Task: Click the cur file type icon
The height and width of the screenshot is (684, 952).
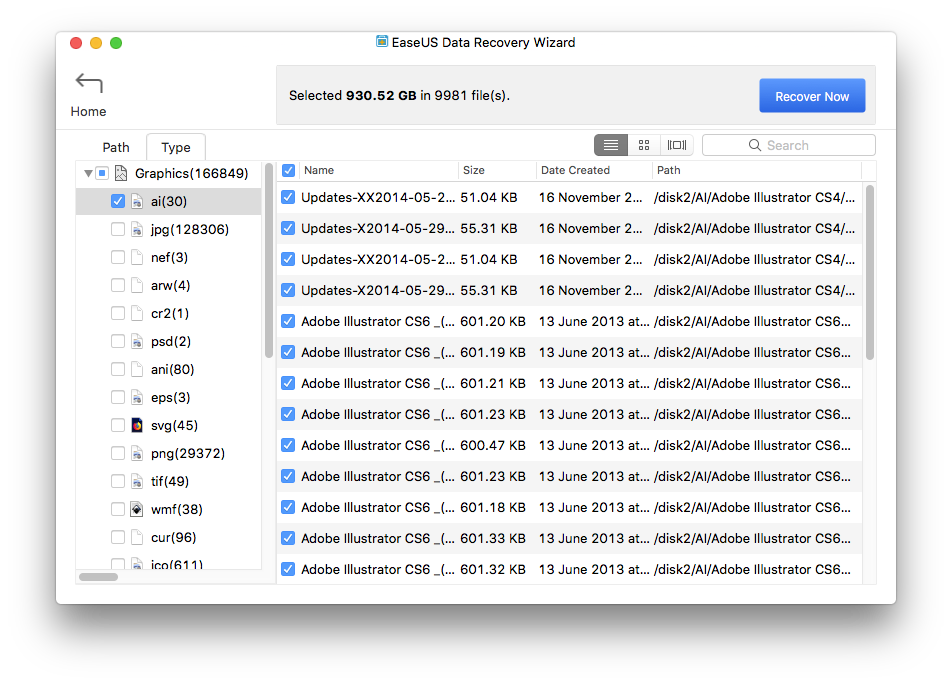Action: pyautogui.click(x=137, y=537)
